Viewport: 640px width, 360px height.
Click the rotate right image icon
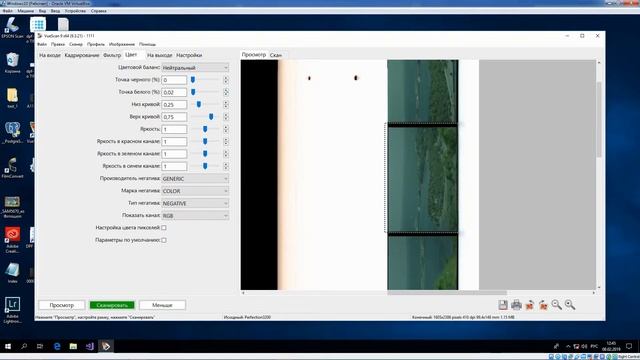coord(543,305)
